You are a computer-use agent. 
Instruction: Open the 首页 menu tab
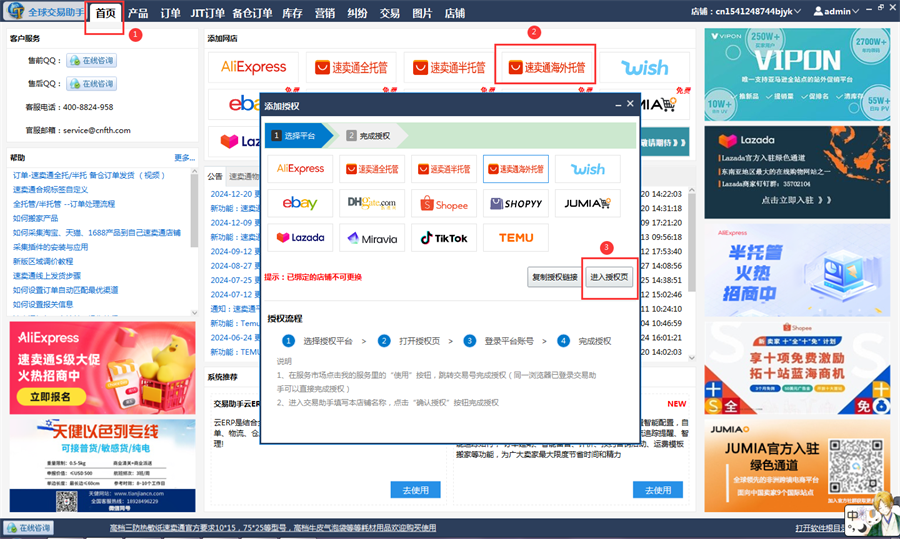click(x=105, y=13)
